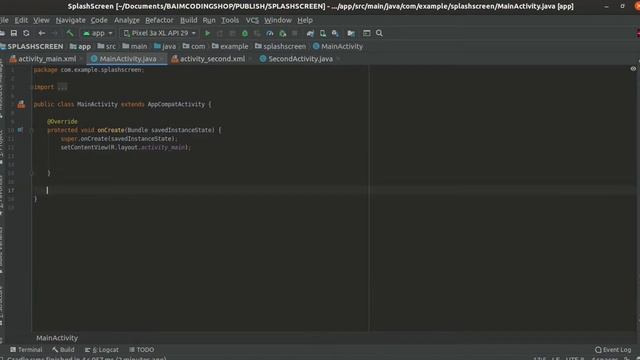Screen dimensions: 640x360
Task: Collapse the onCreate method fold marker
Action: [32, 130]
